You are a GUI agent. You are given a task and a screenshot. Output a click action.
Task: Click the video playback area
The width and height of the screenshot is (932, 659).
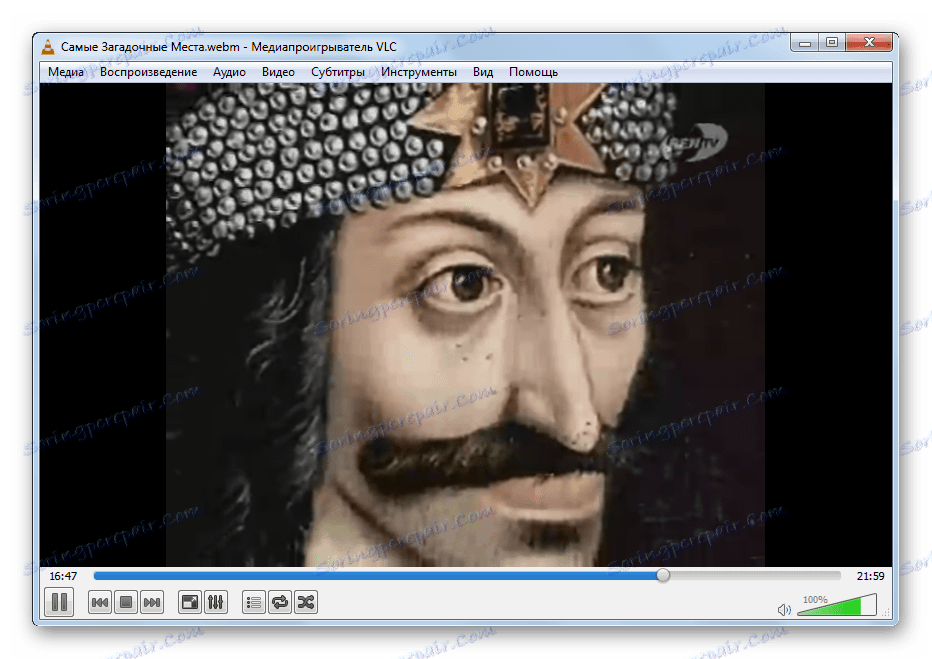point(465,324)
